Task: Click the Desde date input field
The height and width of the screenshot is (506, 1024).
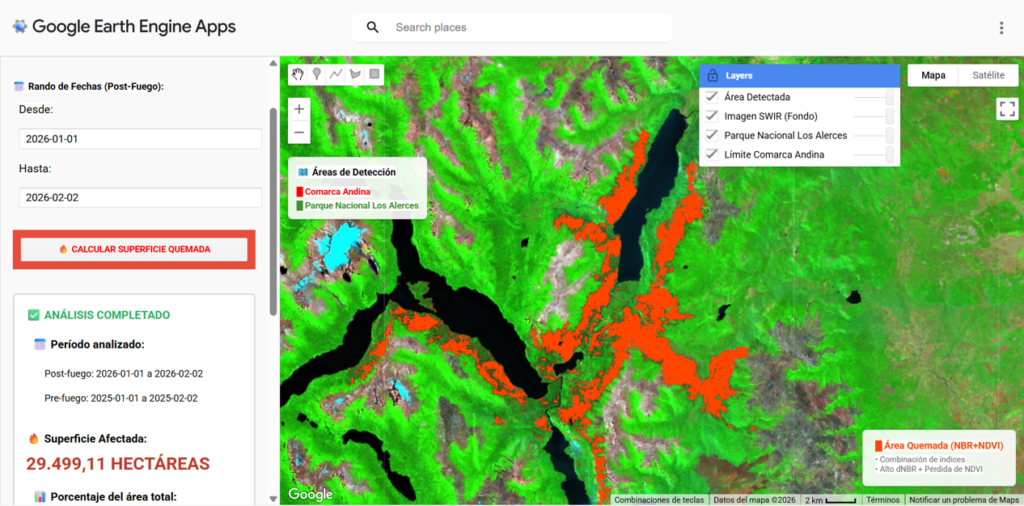Action: pyautogui.click(x=140, y=139)
